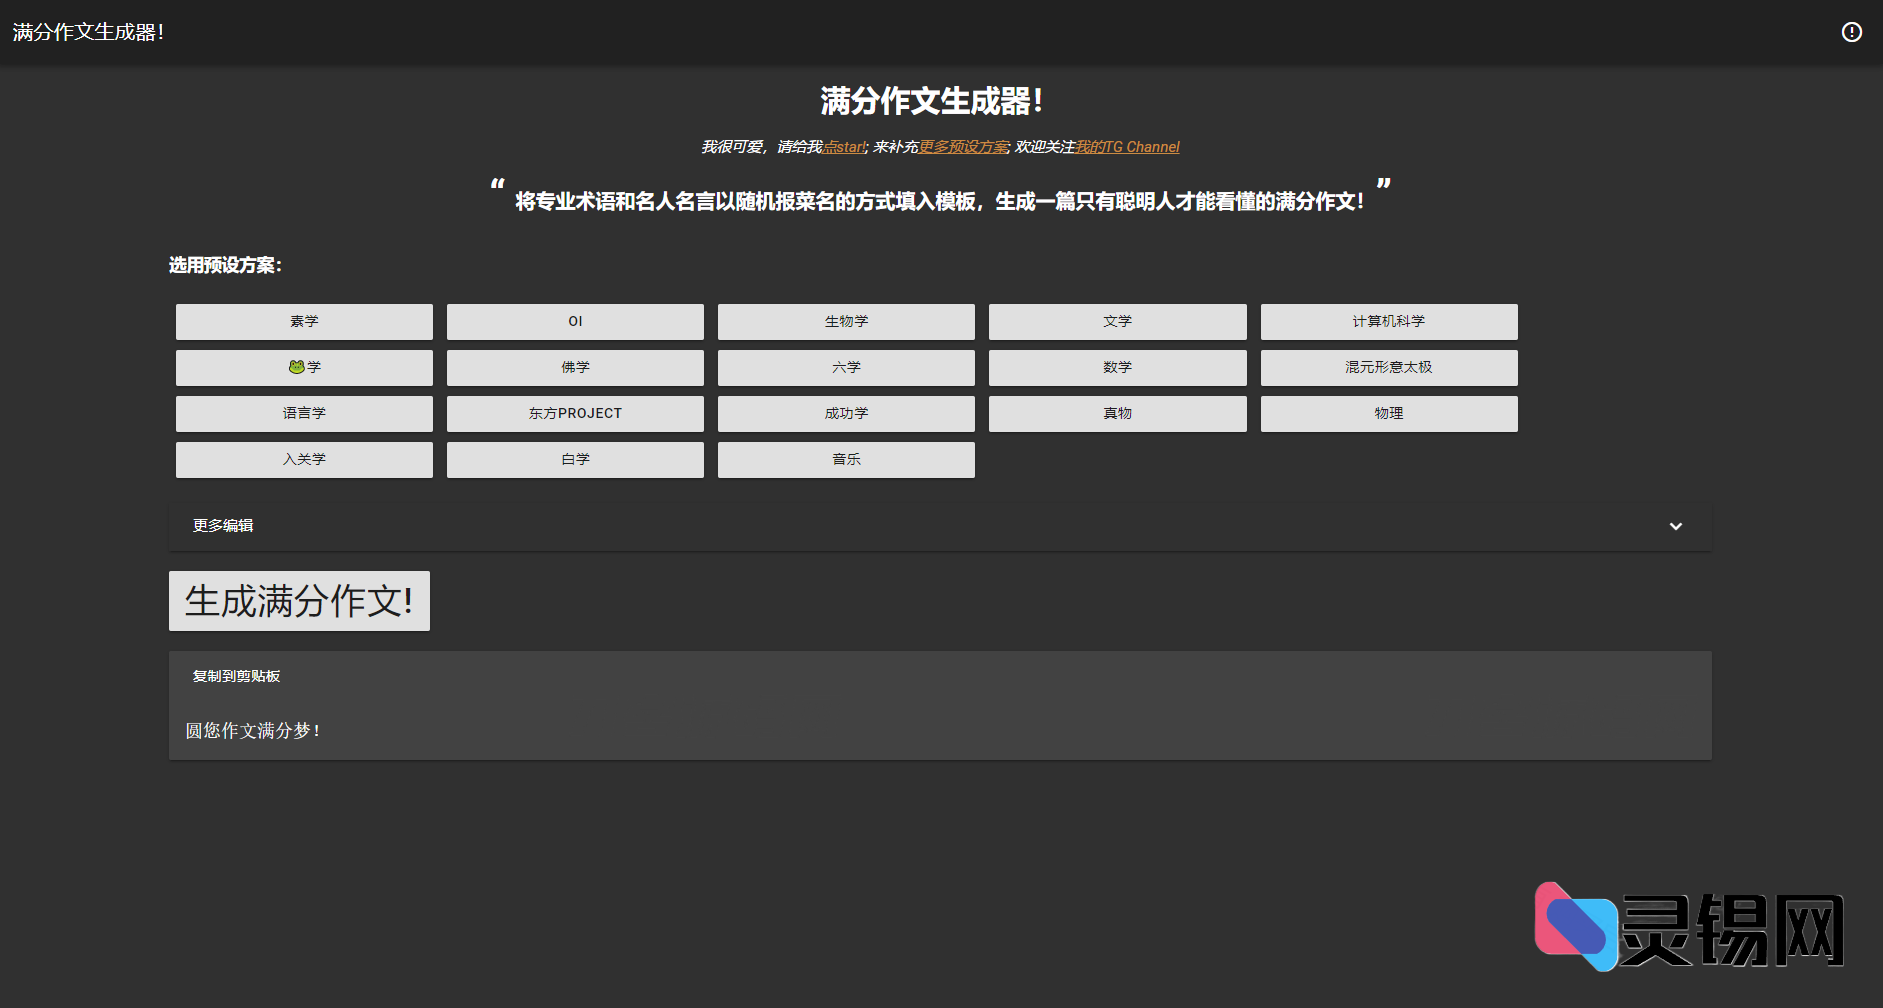Open the 更多预设方案 link

click(x=964, y=146)
